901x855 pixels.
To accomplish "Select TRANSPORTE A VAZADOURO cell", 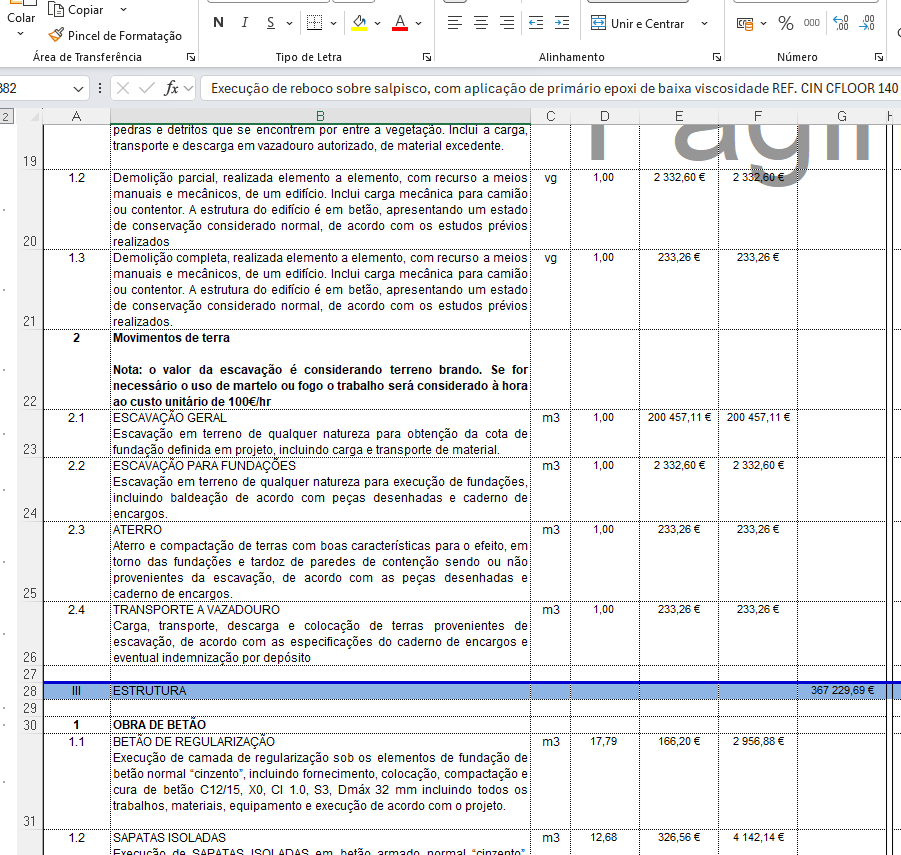I will [320, 634].
